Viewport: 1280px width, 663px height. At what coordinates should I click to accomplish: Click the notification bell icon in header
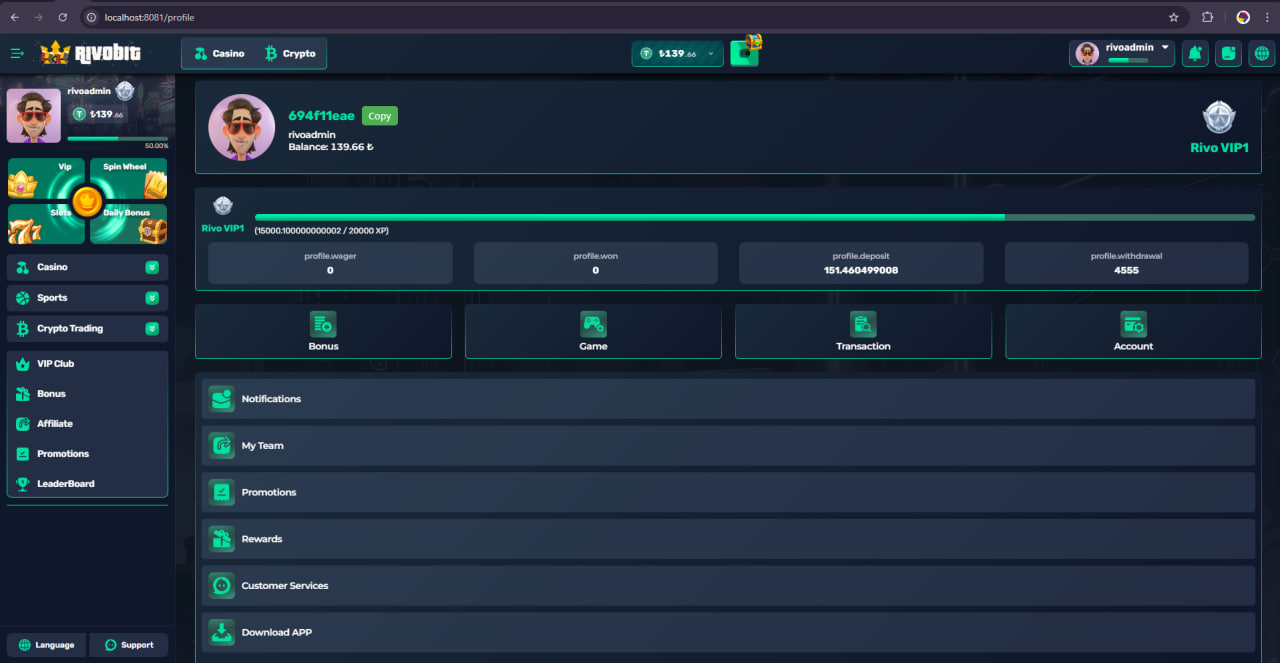pos(1194,54)
